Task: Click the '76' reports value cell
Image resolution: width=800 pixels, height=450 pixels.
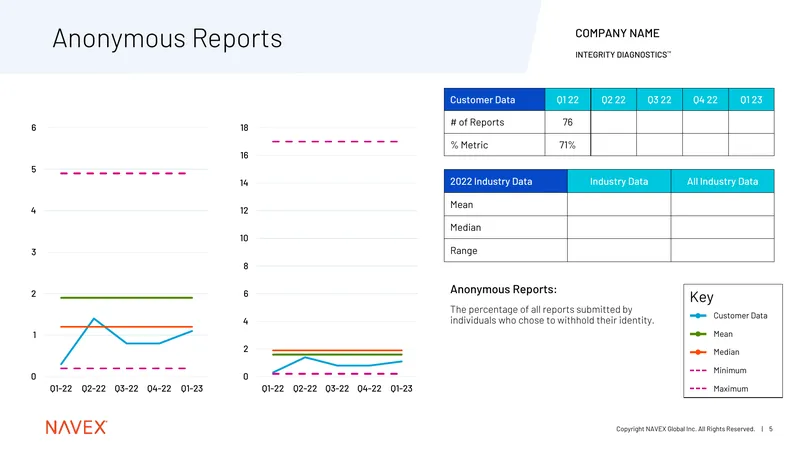Action: (x=568, y=122)
